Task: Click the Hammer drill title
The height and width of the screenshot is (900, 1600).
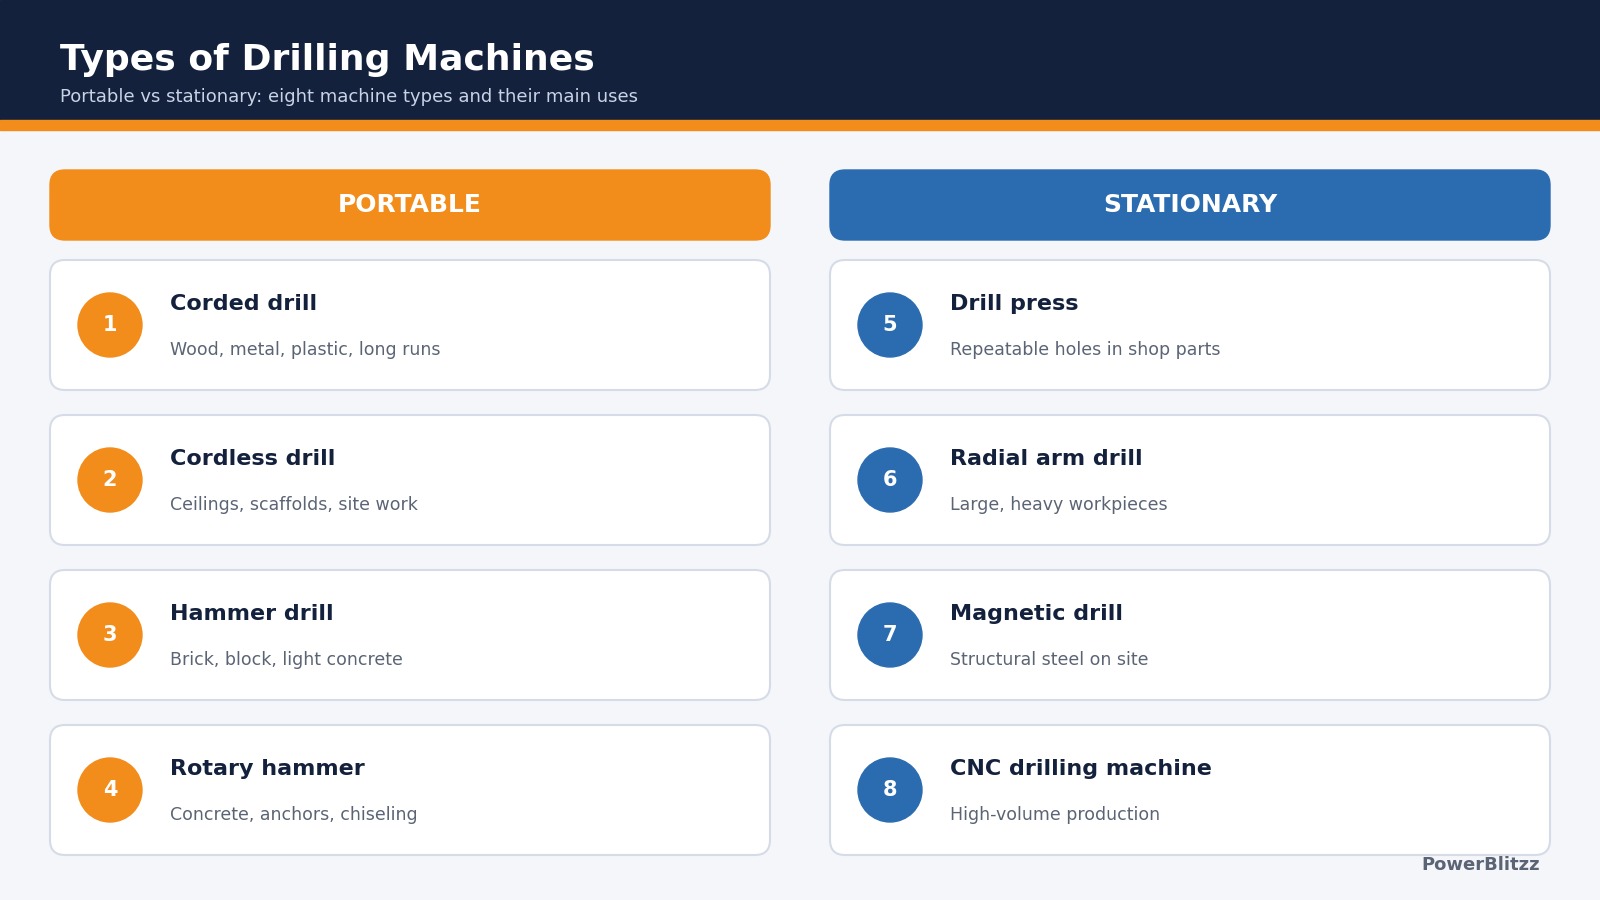Action: pyautogui.click(x=251, y=613)
